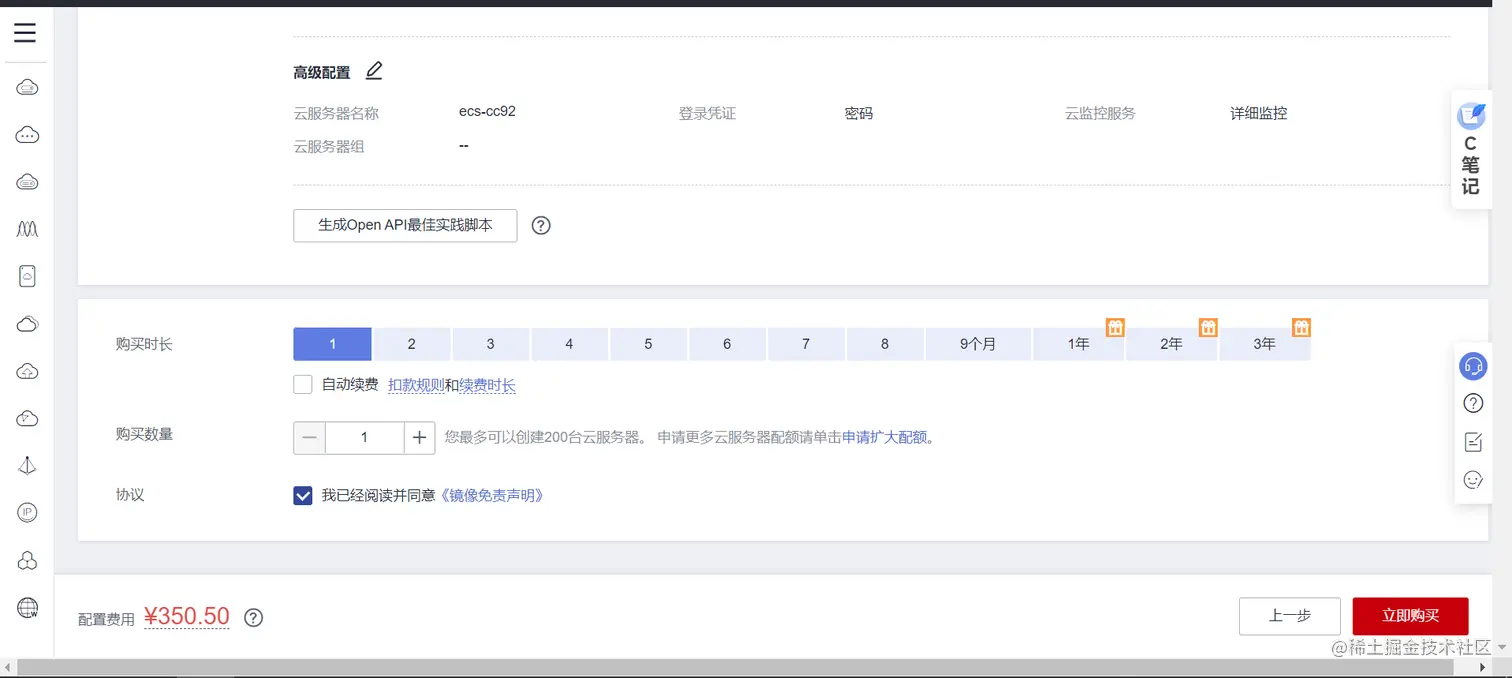Click the purchase quantity input field
Image resolution: width=1512 pixels, height=678 pixels.
point(364,437)
